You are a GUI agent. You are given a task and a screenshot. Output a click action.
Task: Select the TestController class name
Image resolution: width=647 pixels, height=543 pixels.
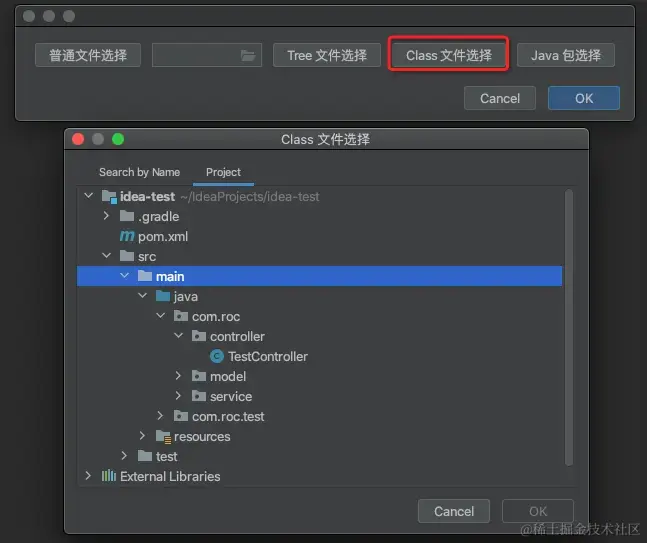point(268,356)
